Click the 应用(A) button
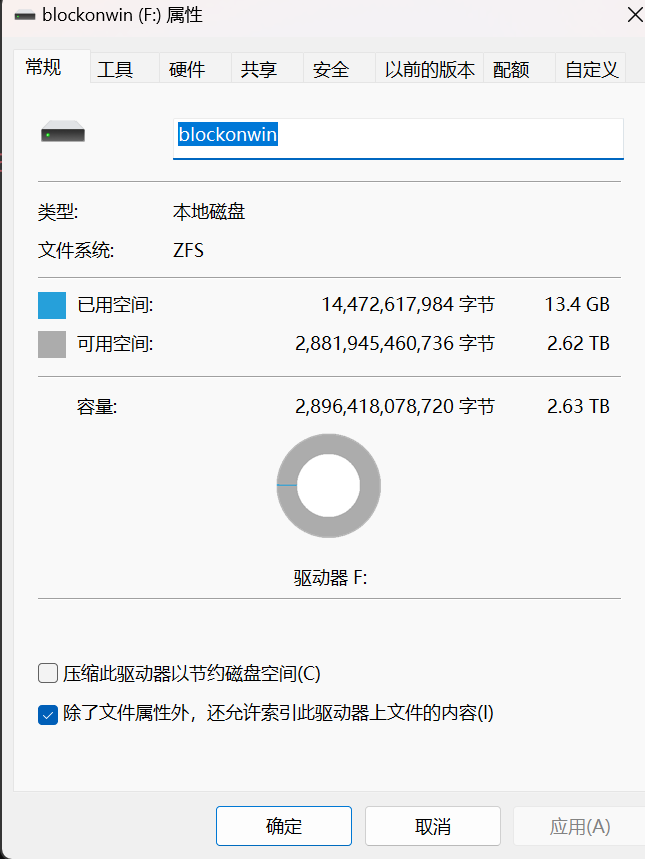Image resolution: width=645 pixels, height=859 pixels. coord(579,826)
